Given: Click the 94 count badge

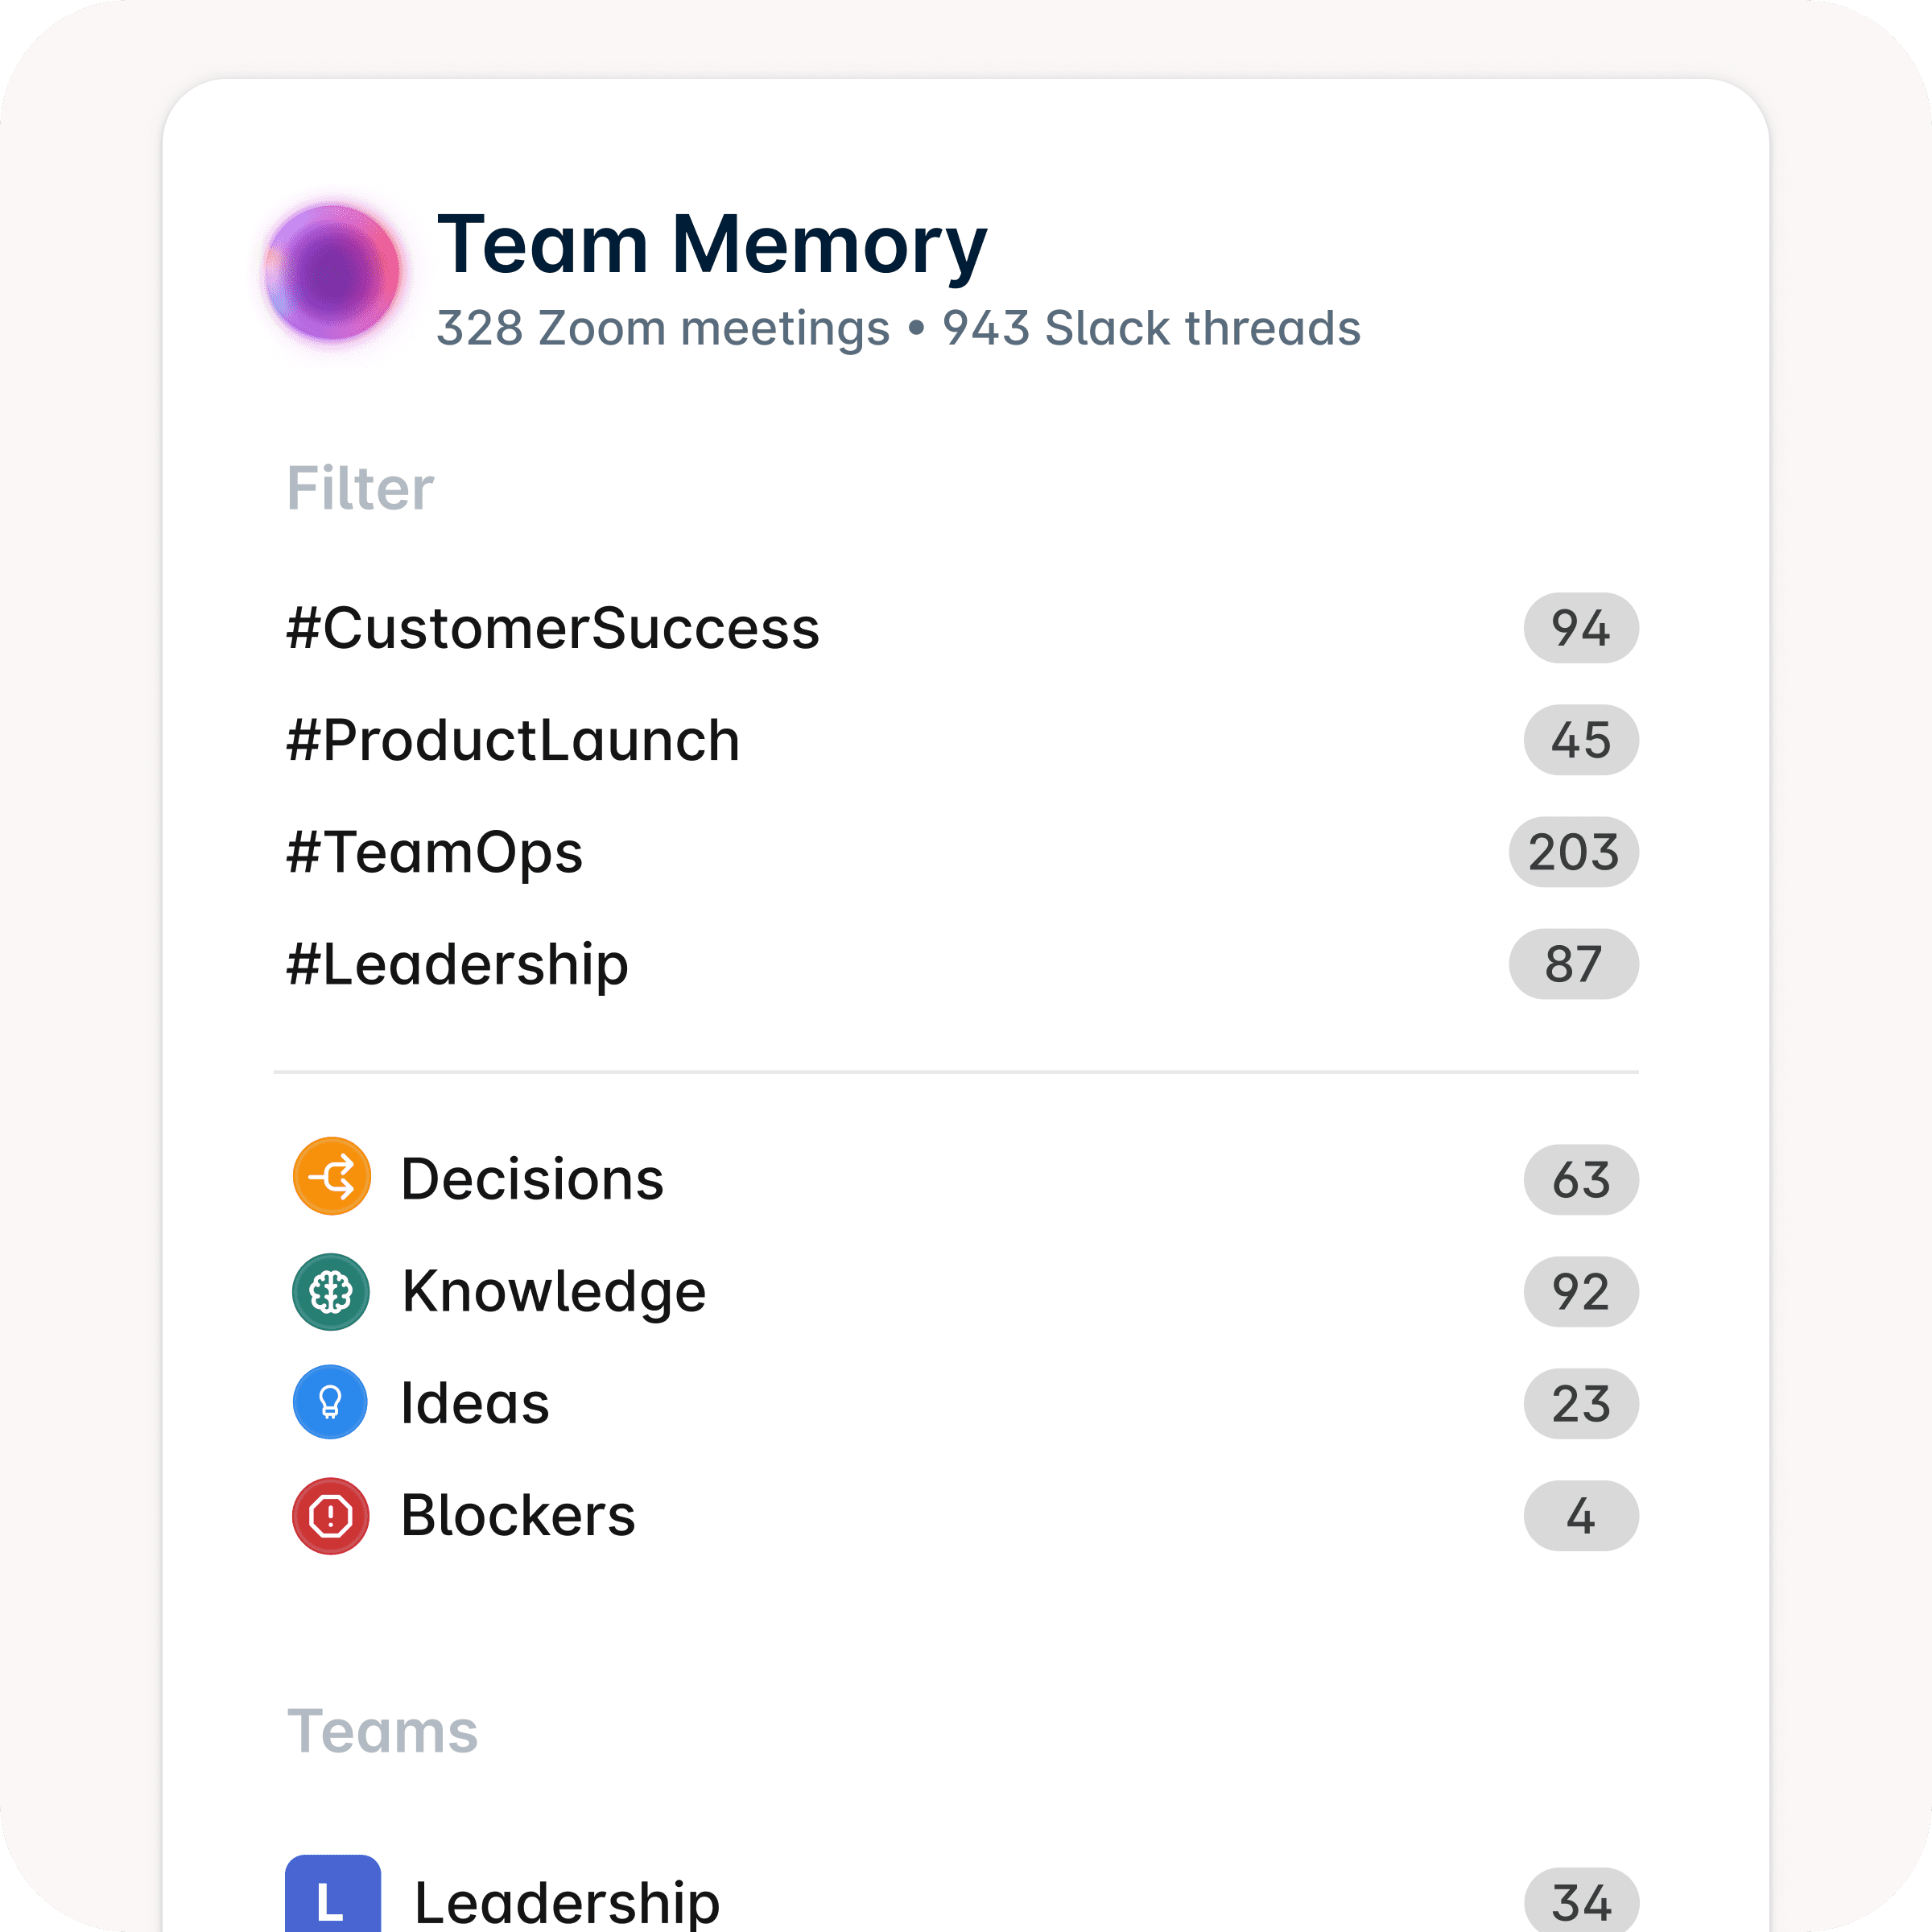Looking at the screenshot, I should (1581, 629).
